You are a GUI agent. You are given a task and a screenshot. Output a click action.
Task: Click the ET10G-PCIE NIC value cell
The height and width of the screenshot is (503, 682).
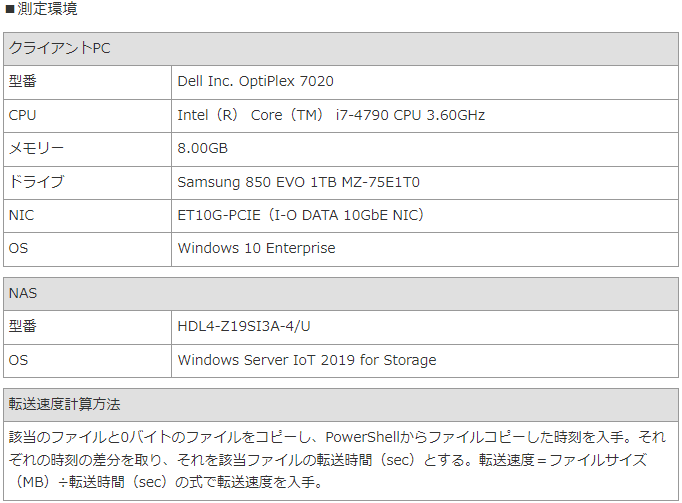(x=425, y=215)
